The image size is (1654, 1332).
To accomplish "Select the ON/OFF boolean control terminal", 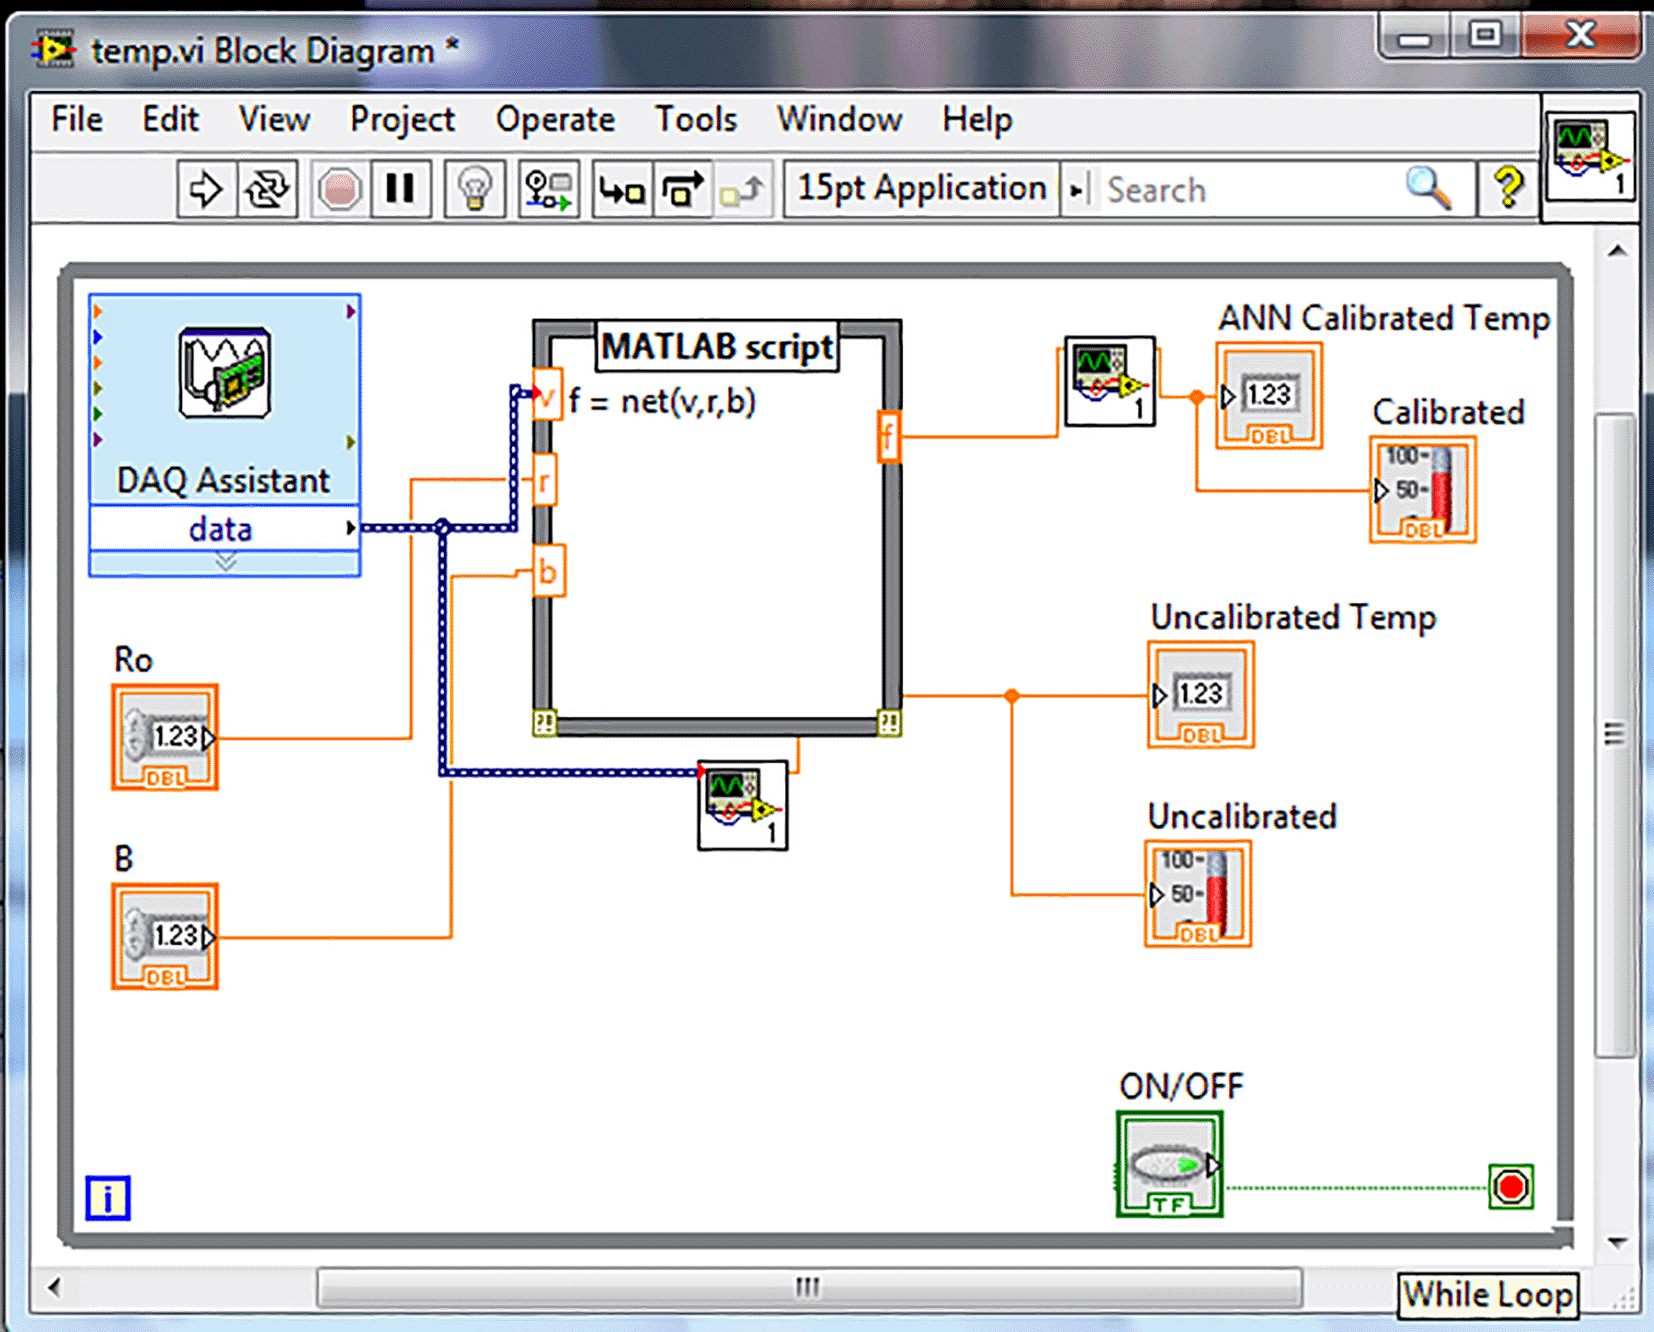I will point(1170,1165).
